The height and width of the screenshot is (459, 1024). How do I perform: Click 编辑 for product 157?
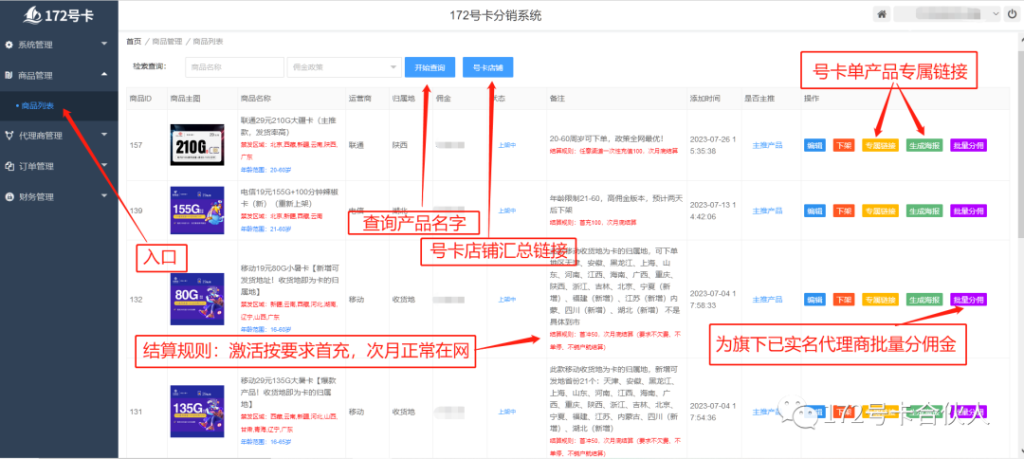coord(814,145)
